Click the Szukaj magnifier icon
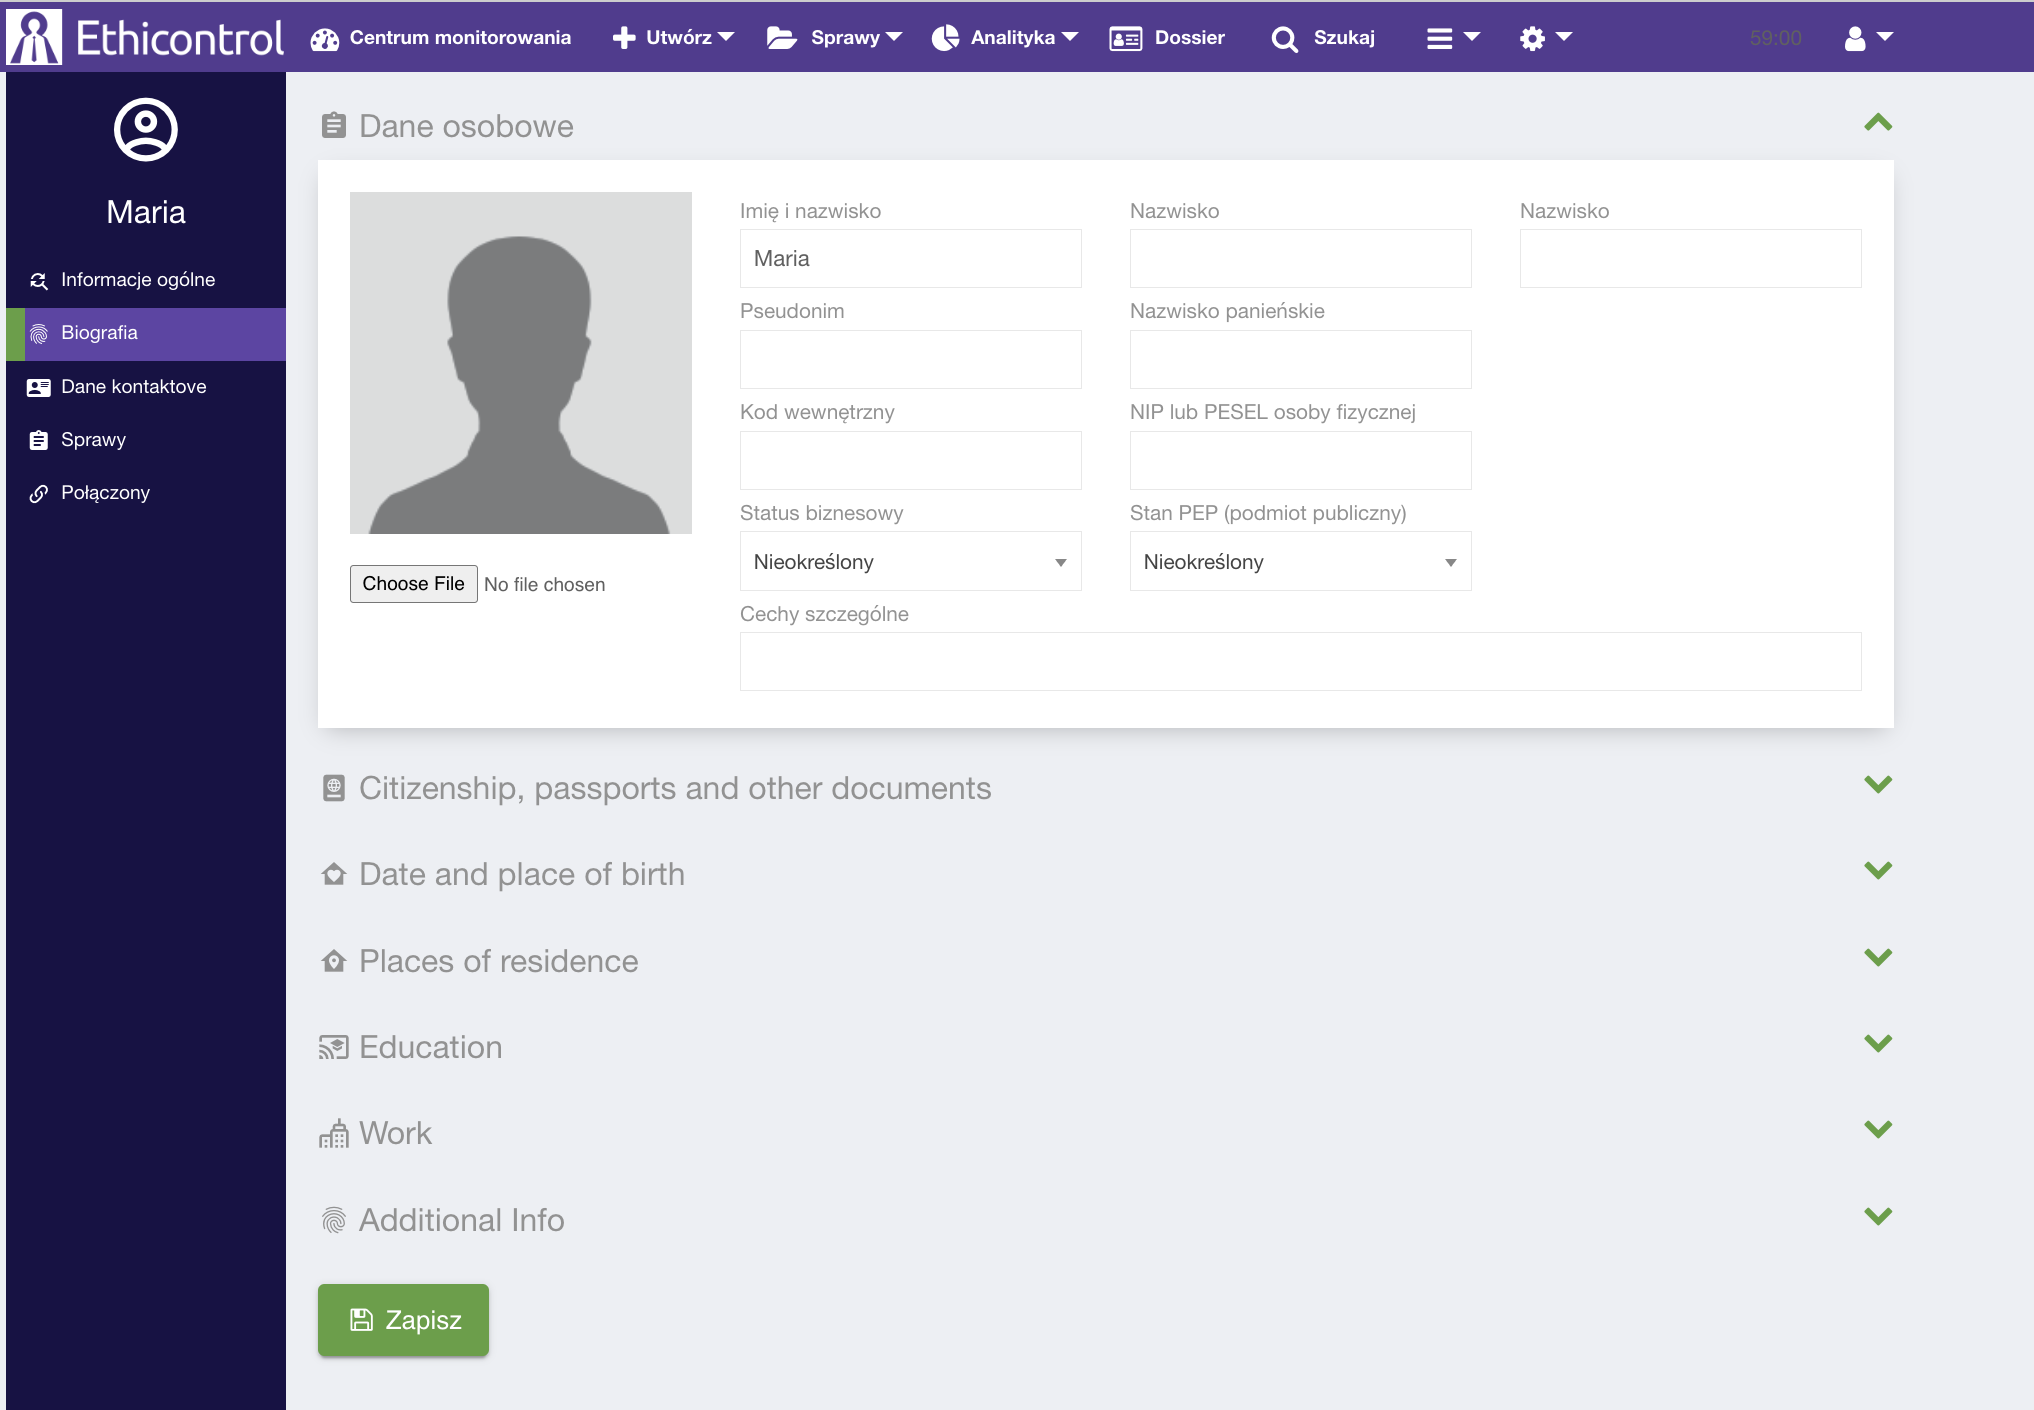Image resolution: width=2034 pixels, height=1410 pixels. (1284, 38)
